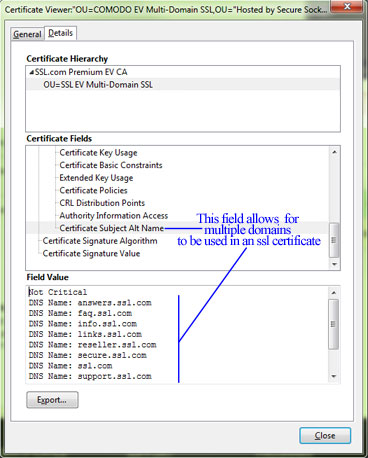Collapse the SSL.com Premium EV CA node

(x=31, y=72)
